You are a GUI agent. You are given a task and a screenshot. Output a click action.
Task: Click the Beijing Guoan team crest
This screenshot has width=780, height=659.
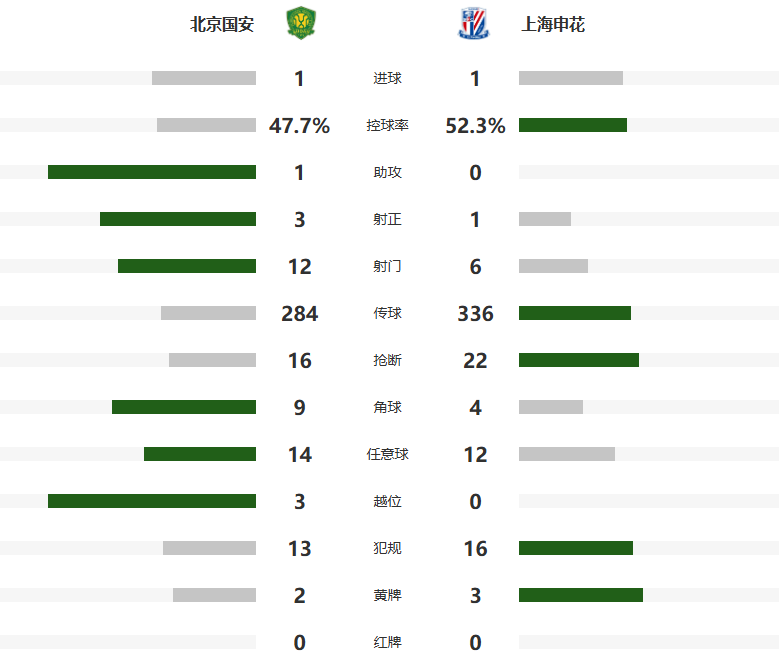[x=299, y=23]
